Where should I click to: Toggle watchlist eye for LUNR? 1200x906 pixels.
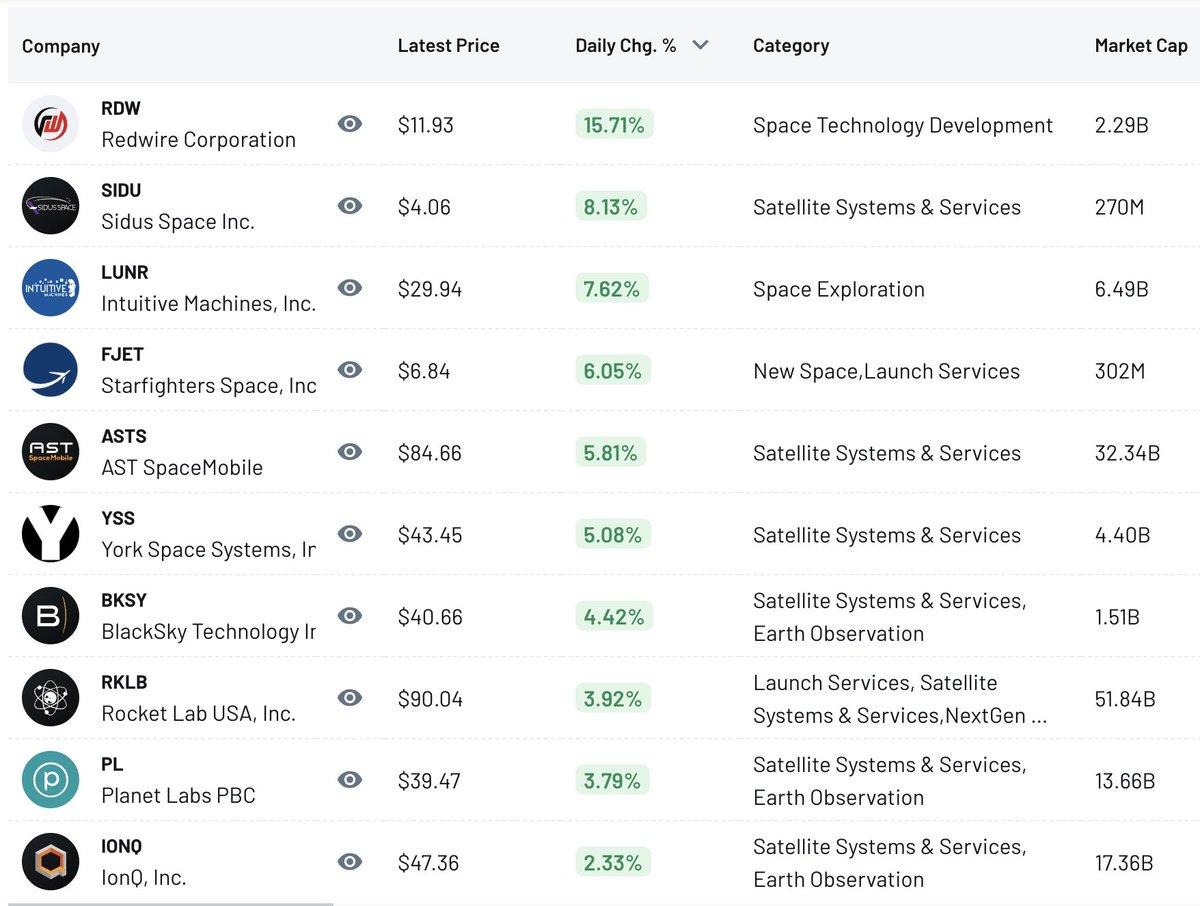click(349, 288)
